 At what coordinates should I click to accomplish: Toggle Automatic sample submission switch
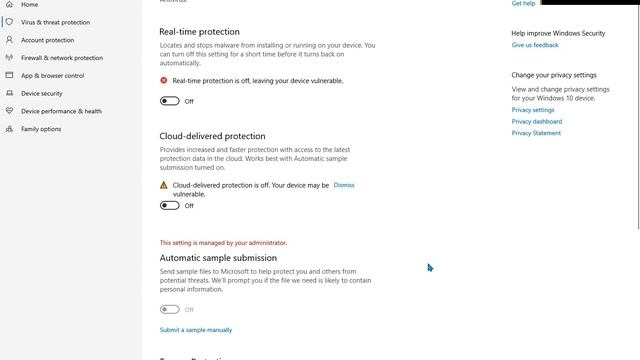pos(169,309)
